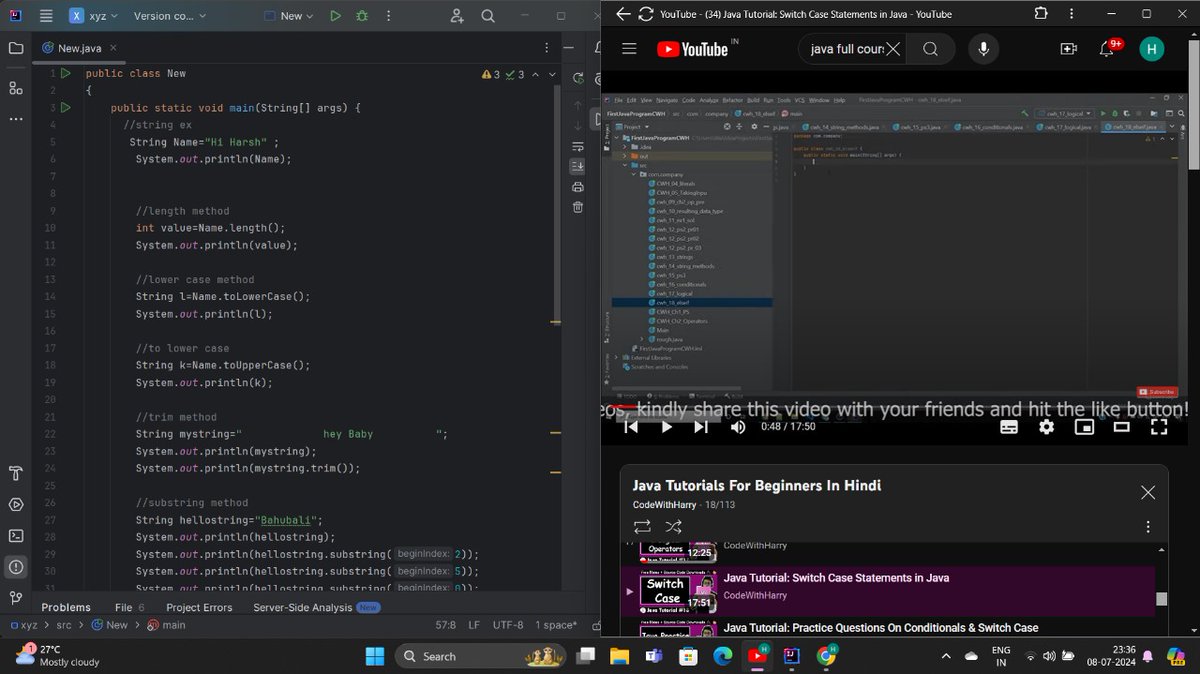Change the LF line separator
This screenshot has width=1200, height=674.
474,625
